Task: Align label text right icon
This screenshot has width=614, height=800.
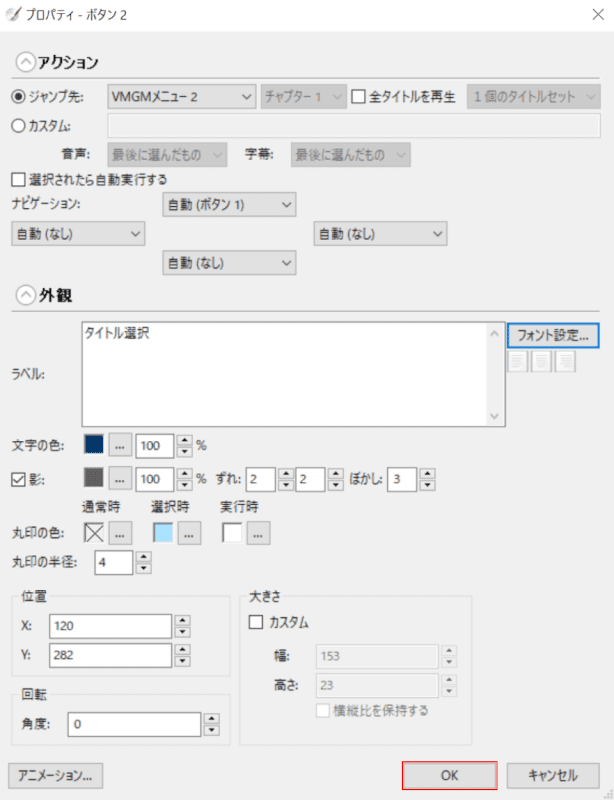Action: click(565, 361)
